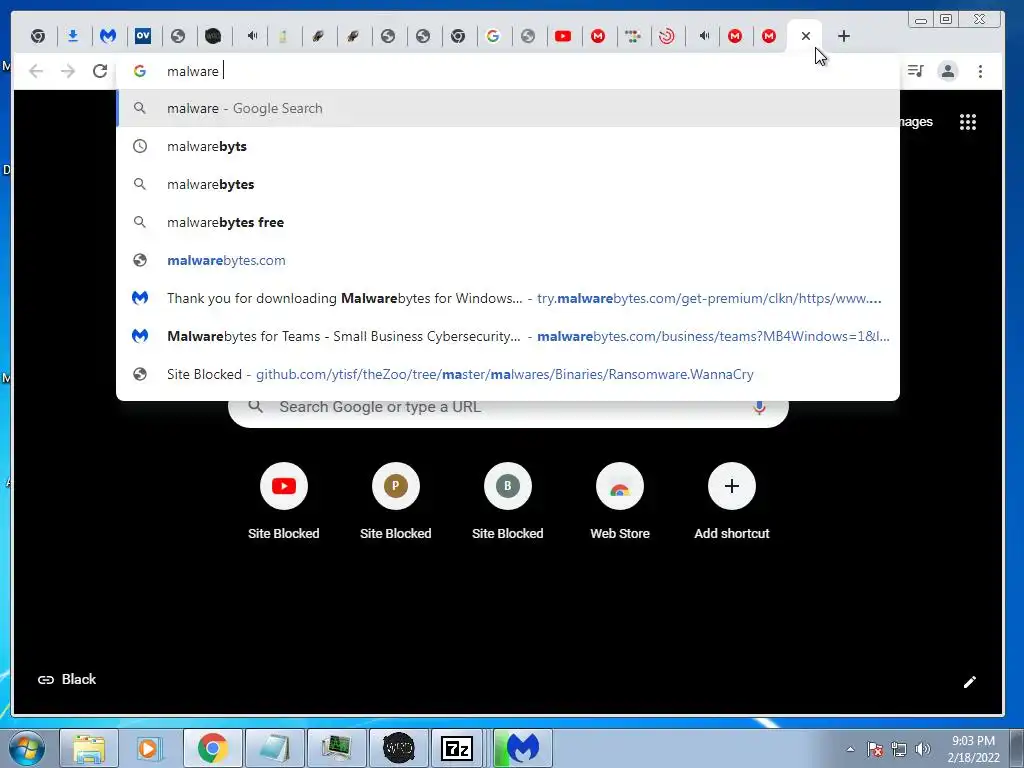Screen dimensions: 1024x768
Task: Open the tab with red spiral favicon
Action: coord(667,36)
